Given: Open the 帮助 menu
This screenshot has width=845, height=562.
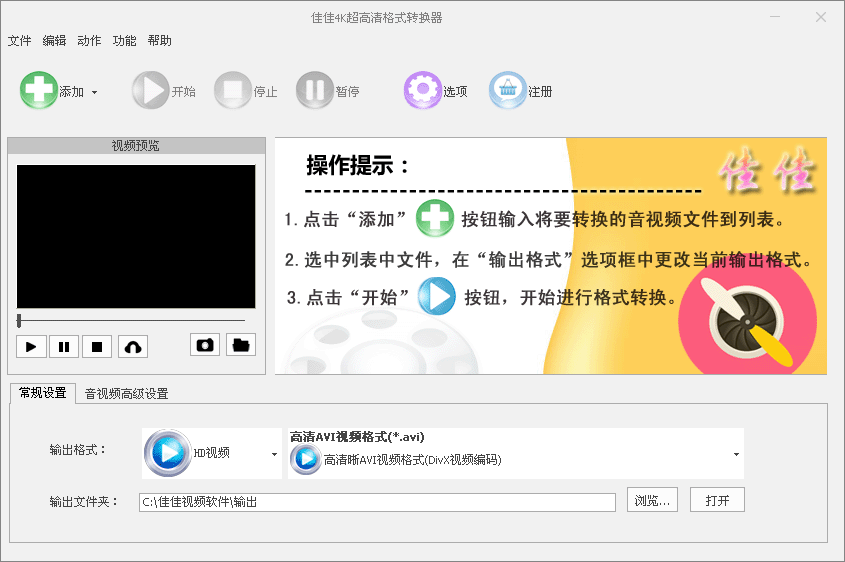Looking at the screenshot, I should 160,41.
